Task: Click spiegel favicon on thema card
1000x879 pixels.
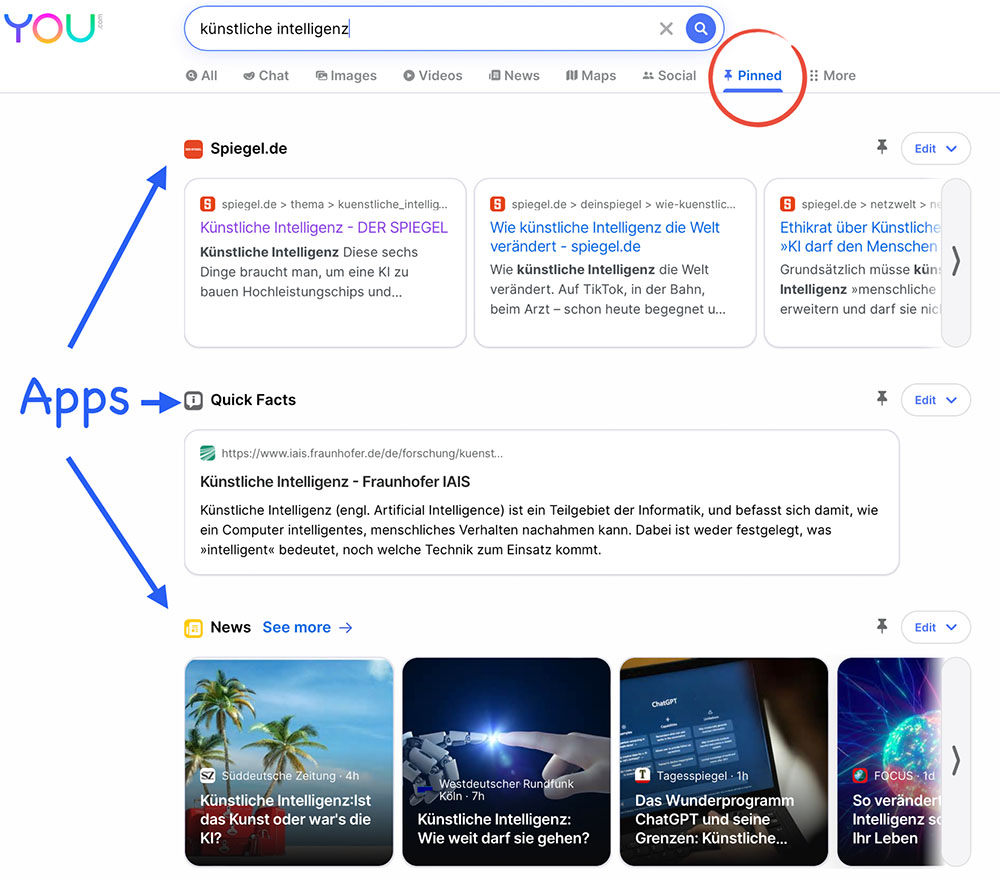Action: (x=207, y=204)
